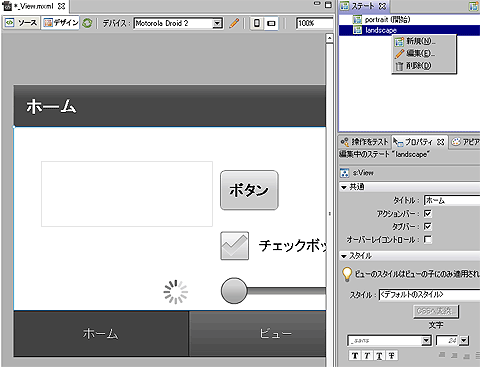The height and width of the screenshot is (367, 480).
Task: Select the ビュー tab in canvas tab bar
Action: point(258,333)
